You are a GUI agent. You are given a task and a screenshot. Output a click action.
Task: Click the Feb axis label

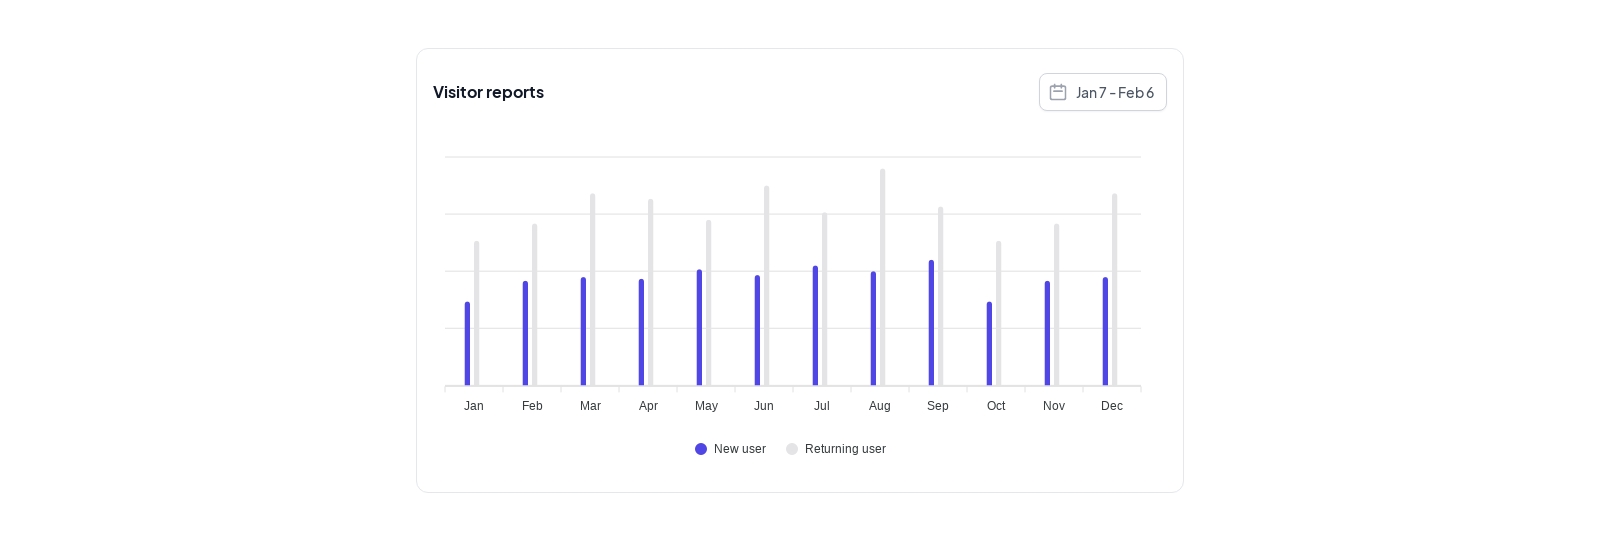(532, 406)
